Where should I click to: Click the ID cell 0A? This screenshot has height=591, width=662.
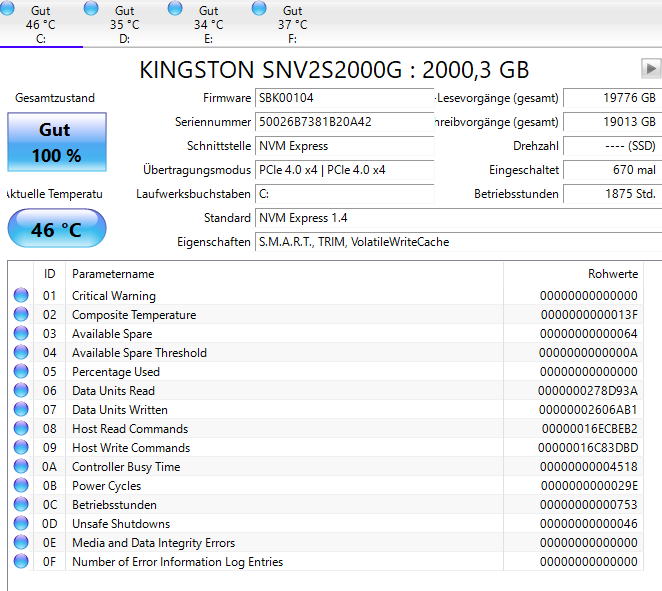click(x=49, y=467)
